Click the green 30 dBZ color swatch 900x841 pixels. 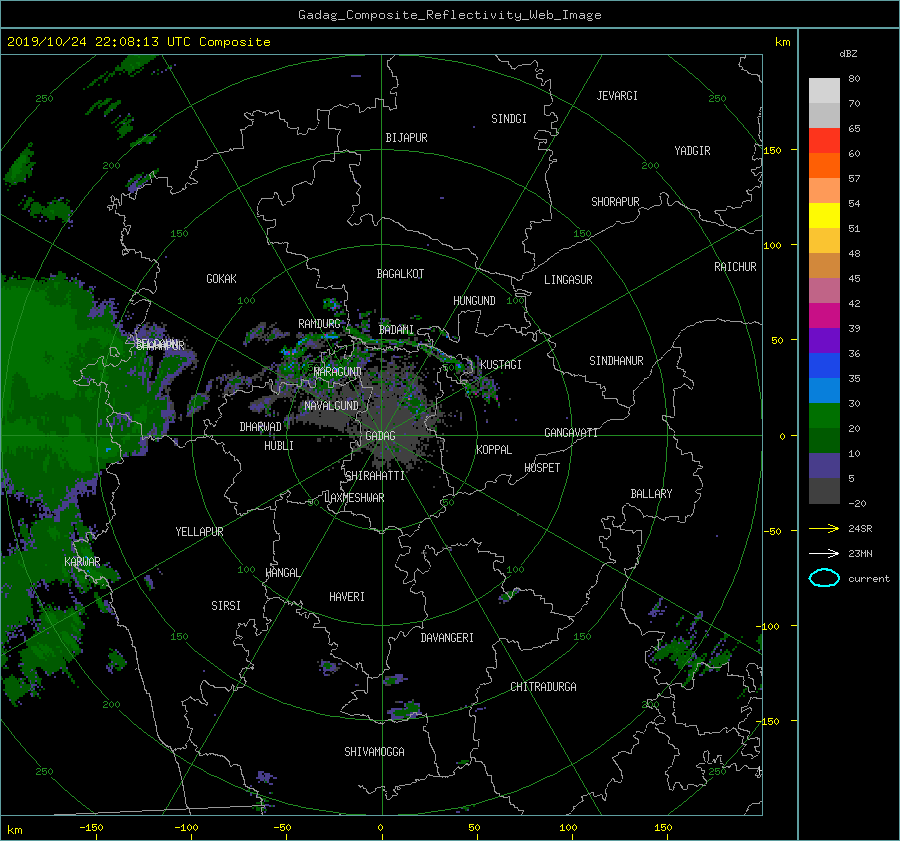click(824, 415)
